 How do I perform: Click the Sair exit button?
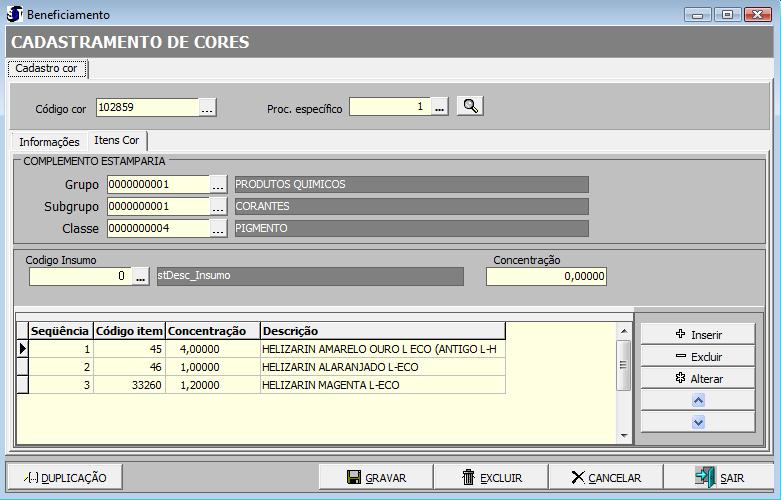719,477
